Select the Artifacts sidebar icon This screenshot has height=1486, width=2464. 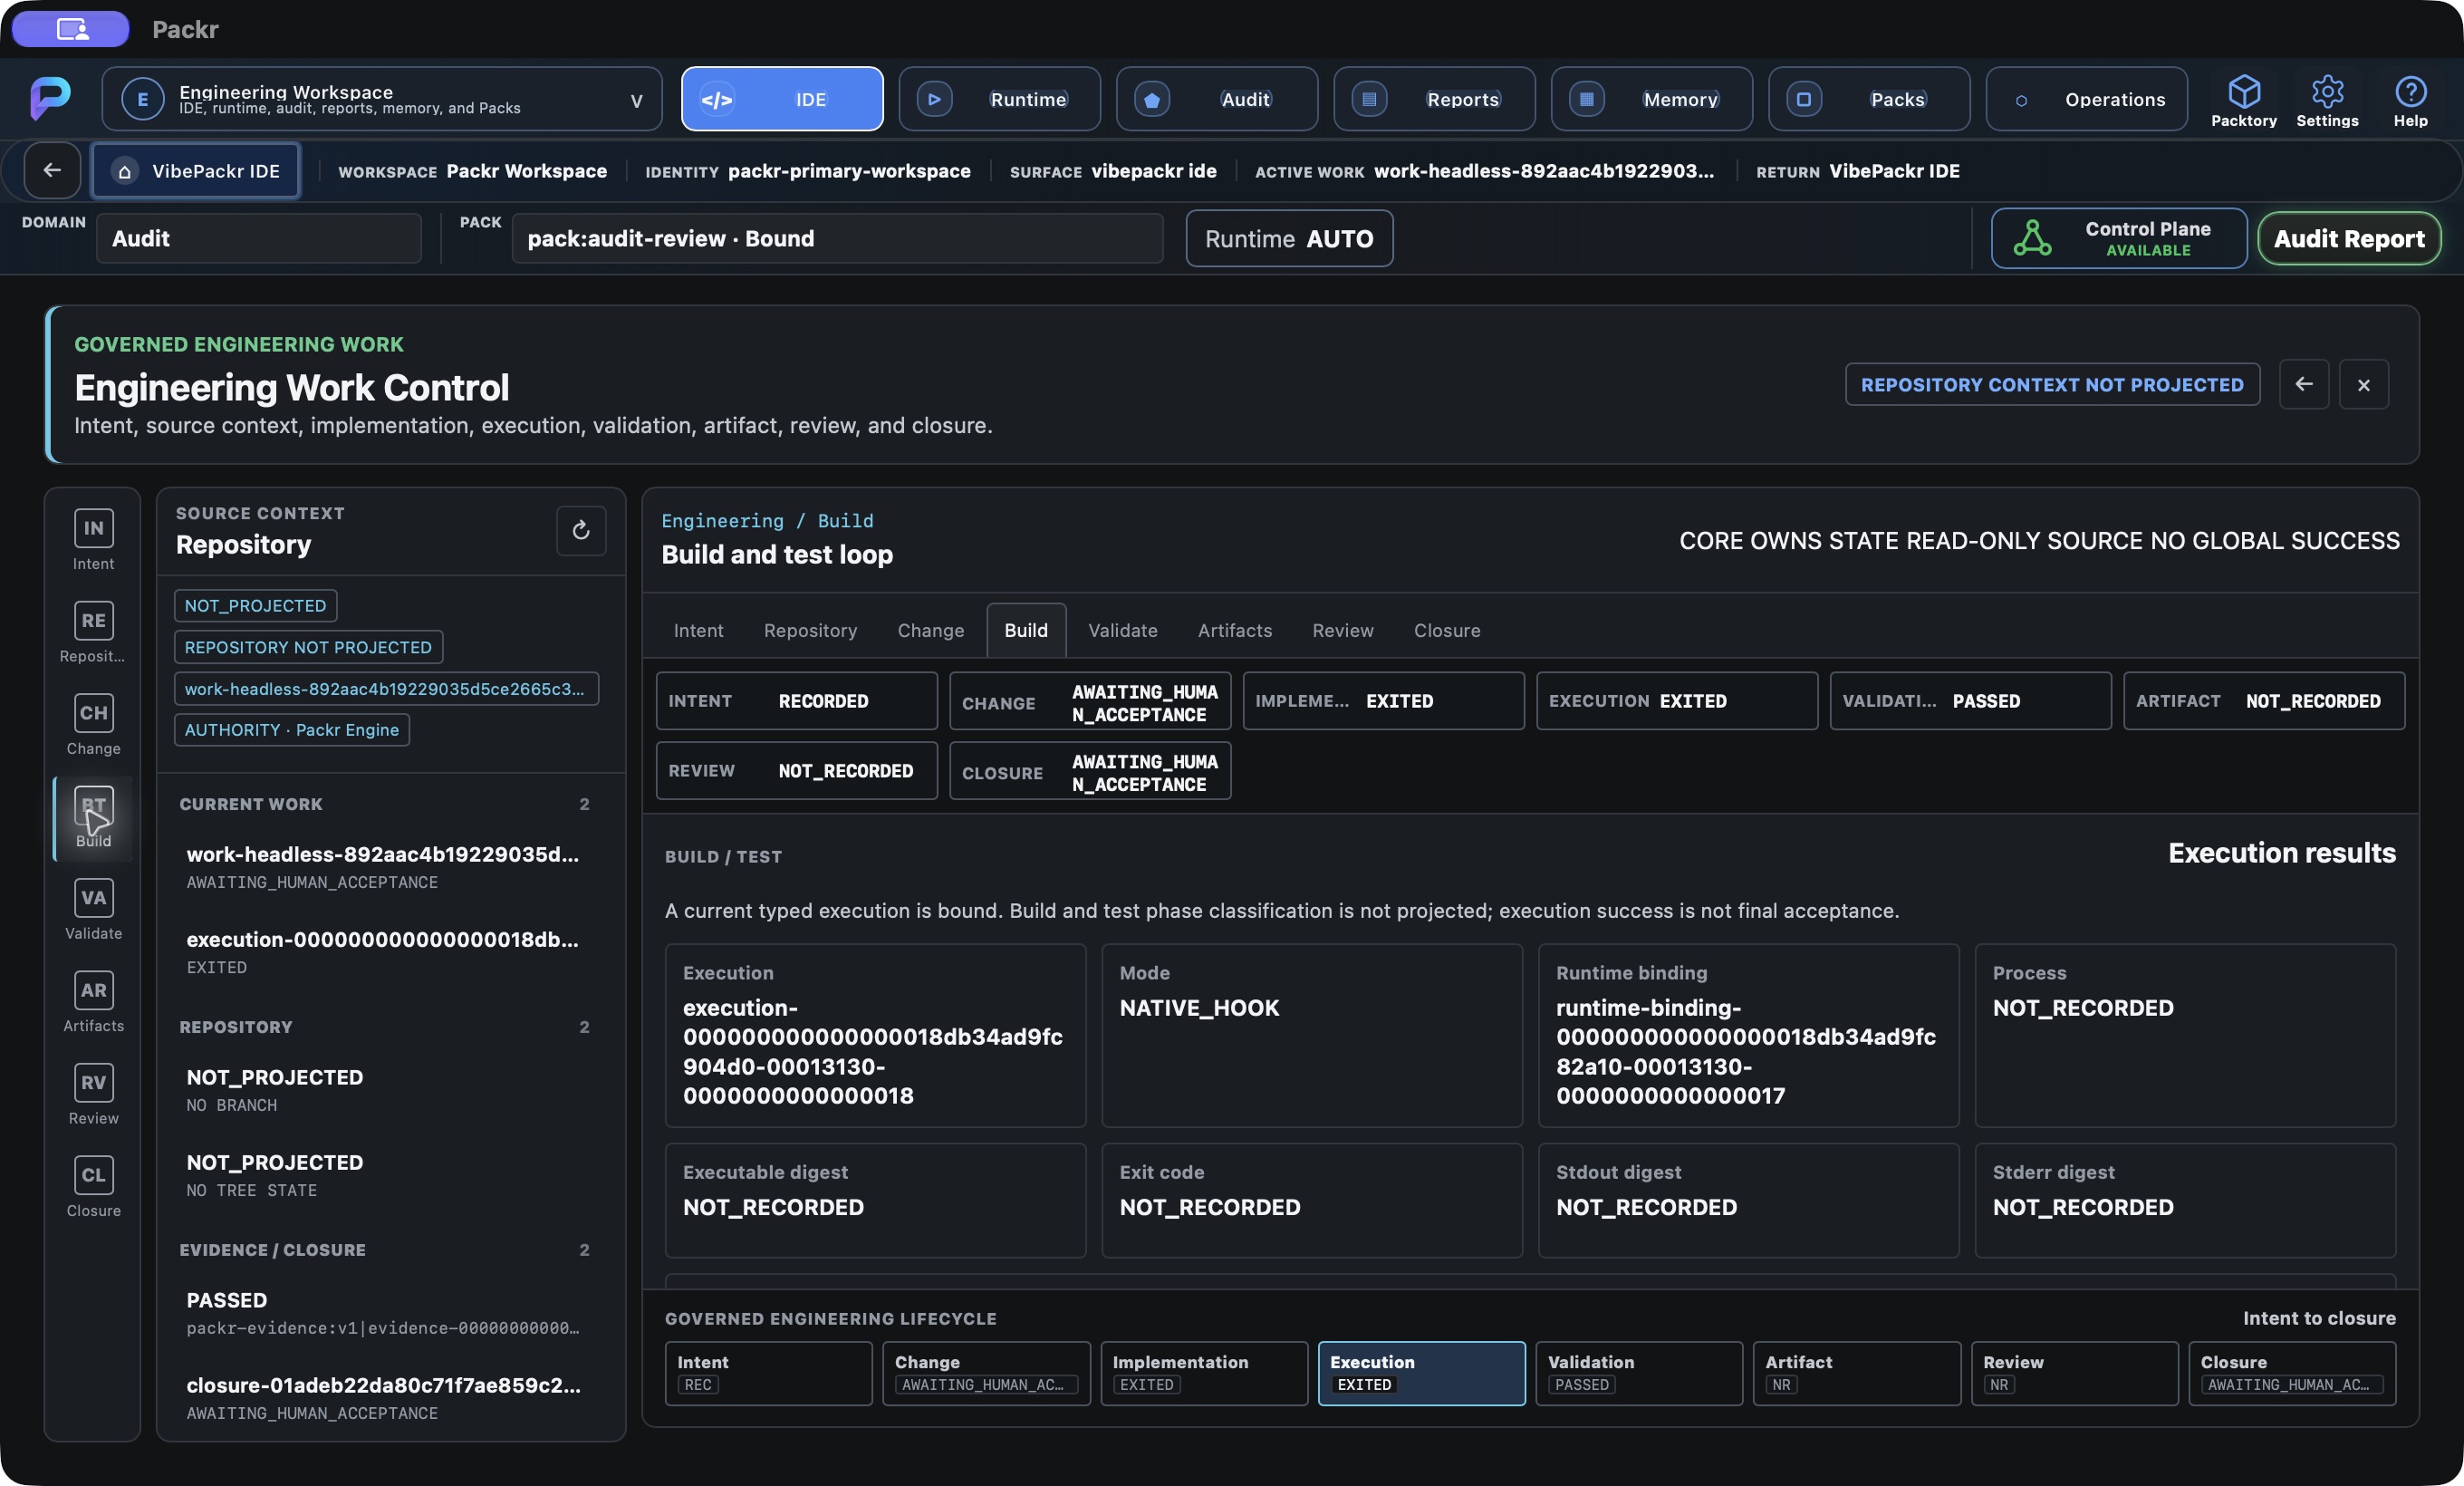(93, 1002)
